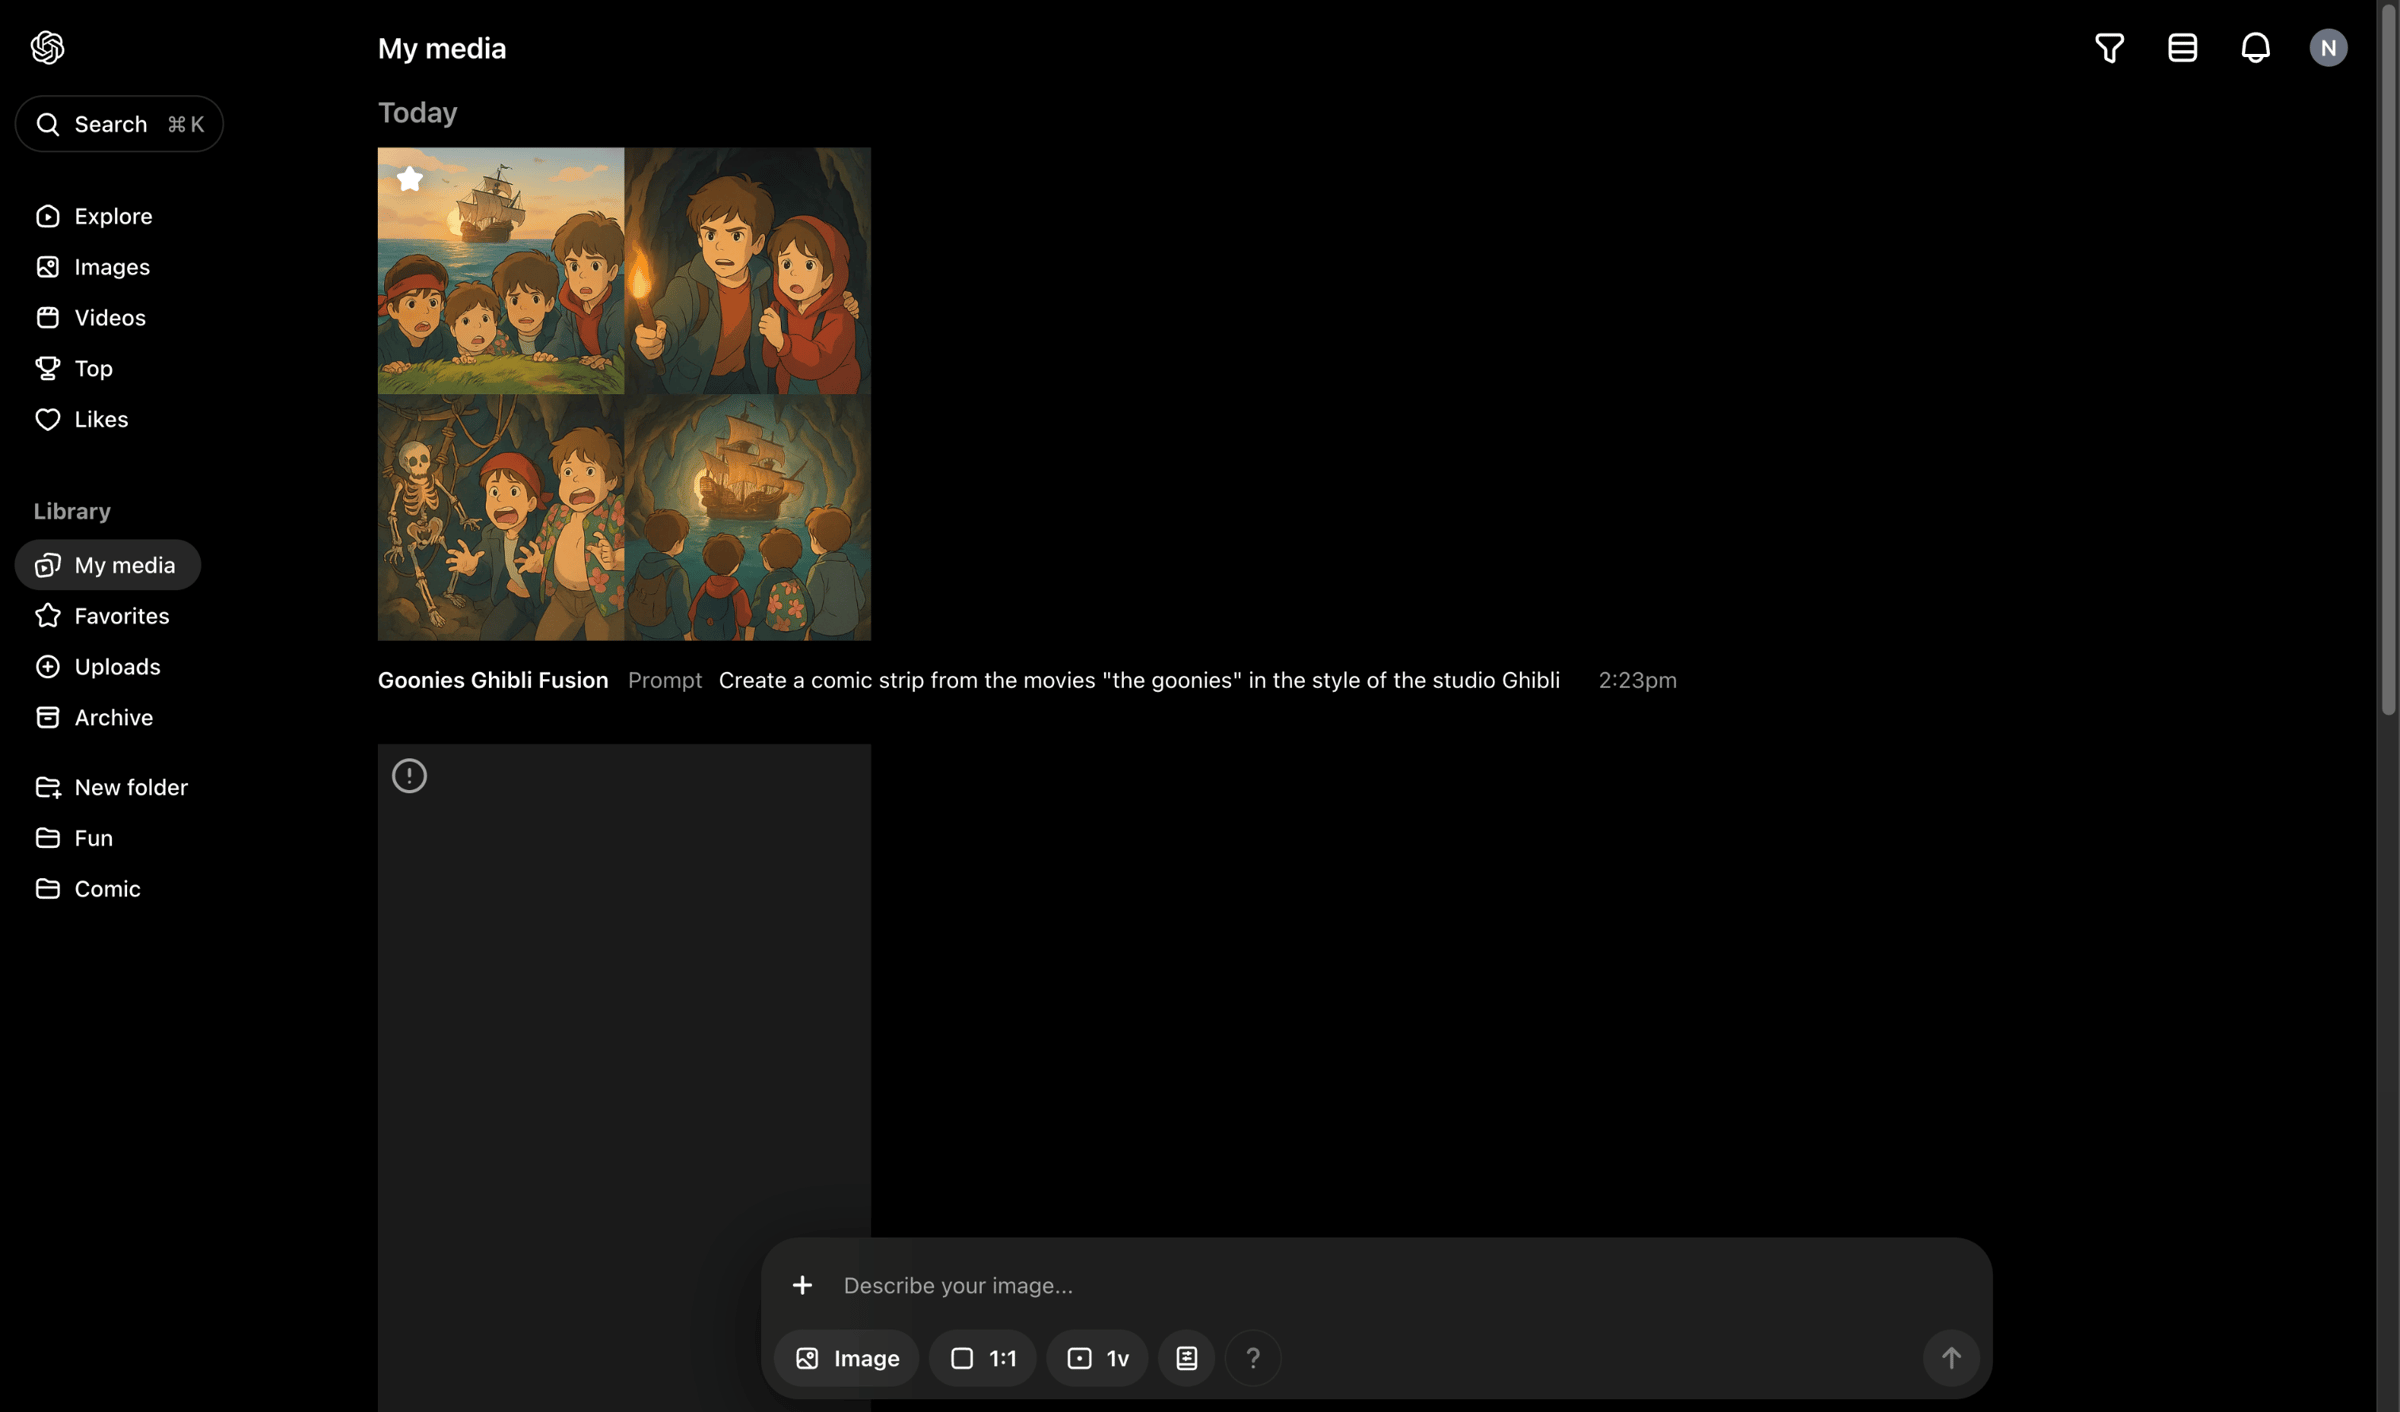Click the Goonies Ghibli Fusion title

pos(493,681)
